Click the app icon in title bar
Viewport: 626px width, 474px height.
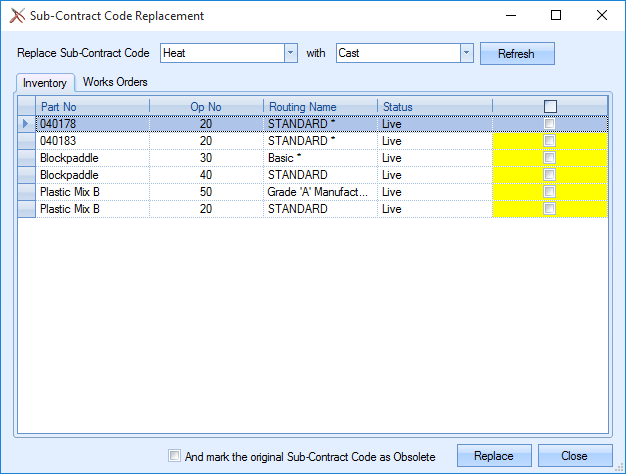click(x=17, y=16)
